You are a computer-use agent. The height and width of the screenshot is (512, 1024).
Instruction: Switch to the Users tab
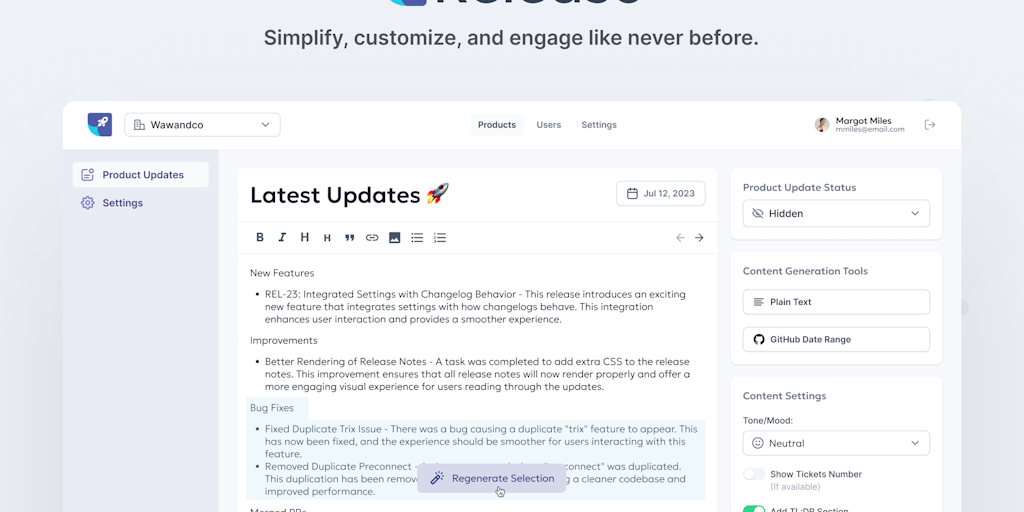[x=549, y=125]
